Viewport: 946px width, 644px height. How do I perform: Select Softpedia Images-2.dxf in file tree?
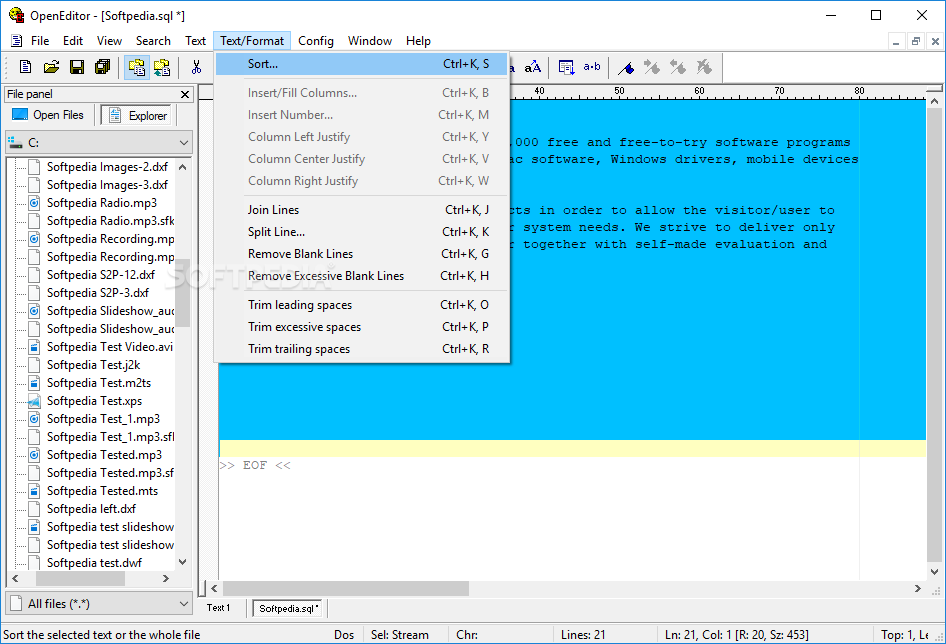107,167
